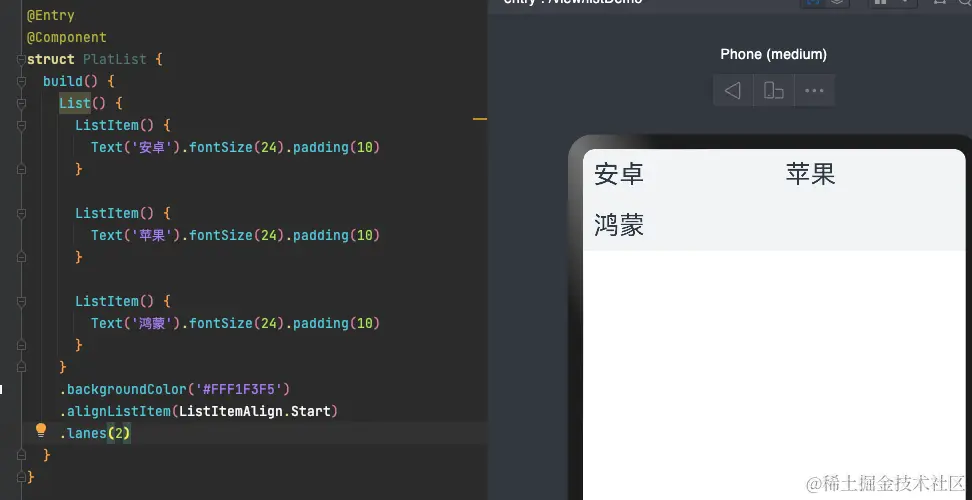This screenshot has width=972, height=500.
Task: Select the 鸿蒙 item in phone preview
Action: (619, 225)
